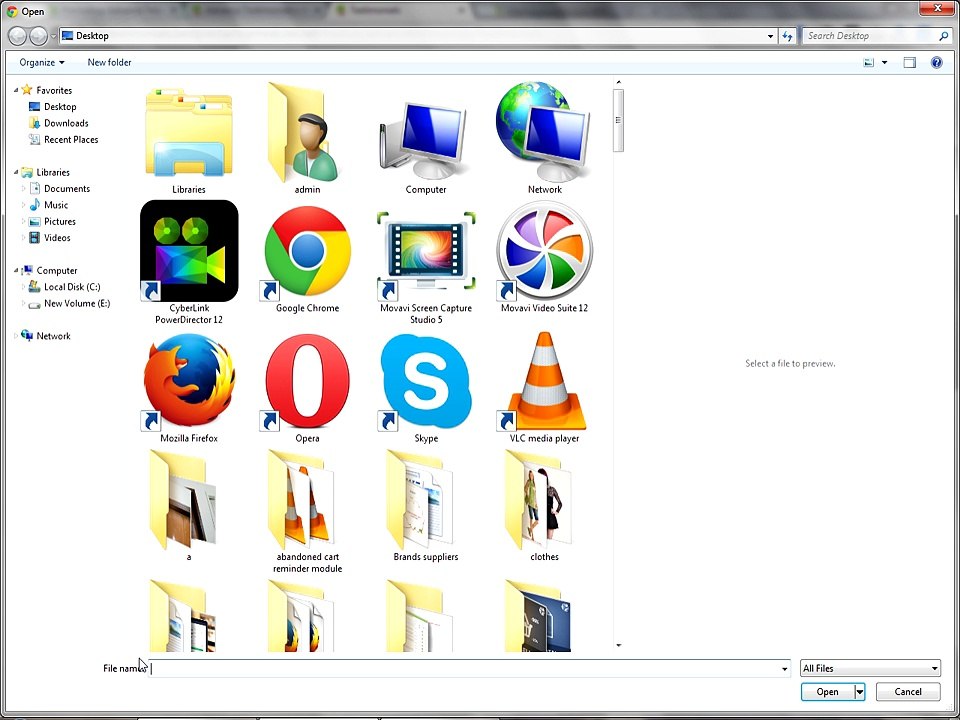
Task: Select Videos in navigation pane
Action: pyautogui.click(x=50, y=238)
